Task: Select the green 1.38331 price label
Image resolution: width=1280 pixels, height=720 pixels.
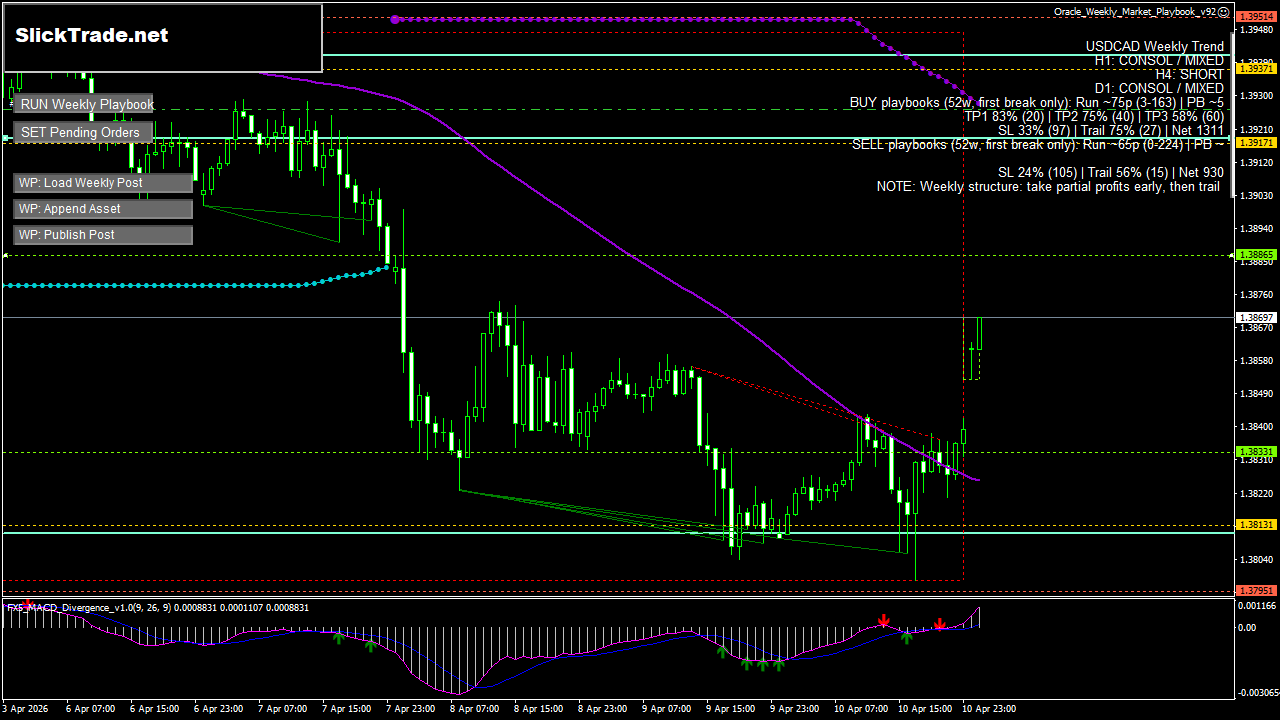Action: pyautogui.click(x=1257, y=452)
